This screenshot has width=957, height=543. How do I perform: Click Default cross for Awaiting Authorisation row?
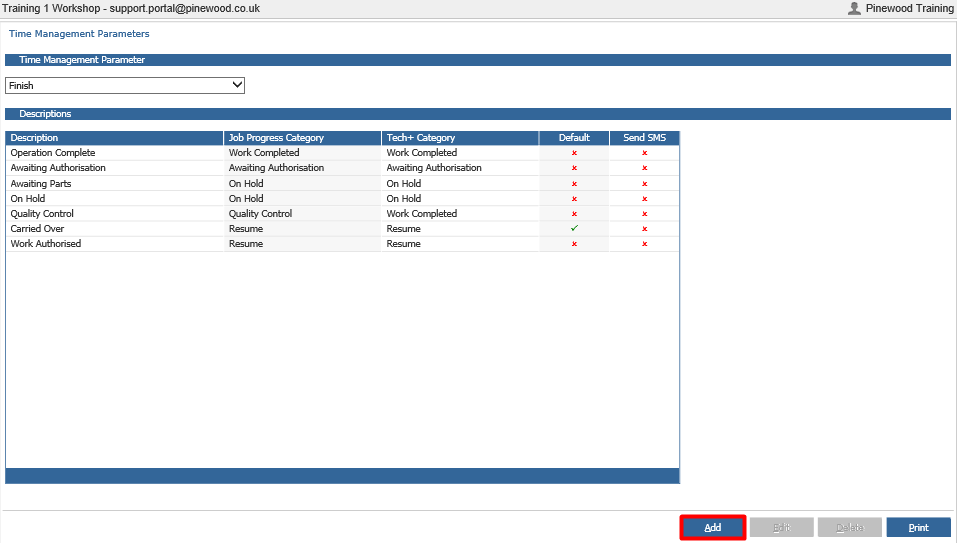tap(574, 168)
